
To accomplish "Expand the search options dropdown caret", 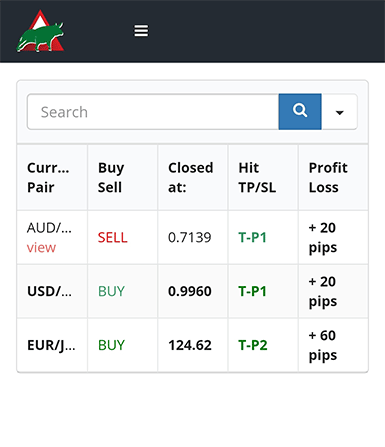I will click(x=339, y=112).
